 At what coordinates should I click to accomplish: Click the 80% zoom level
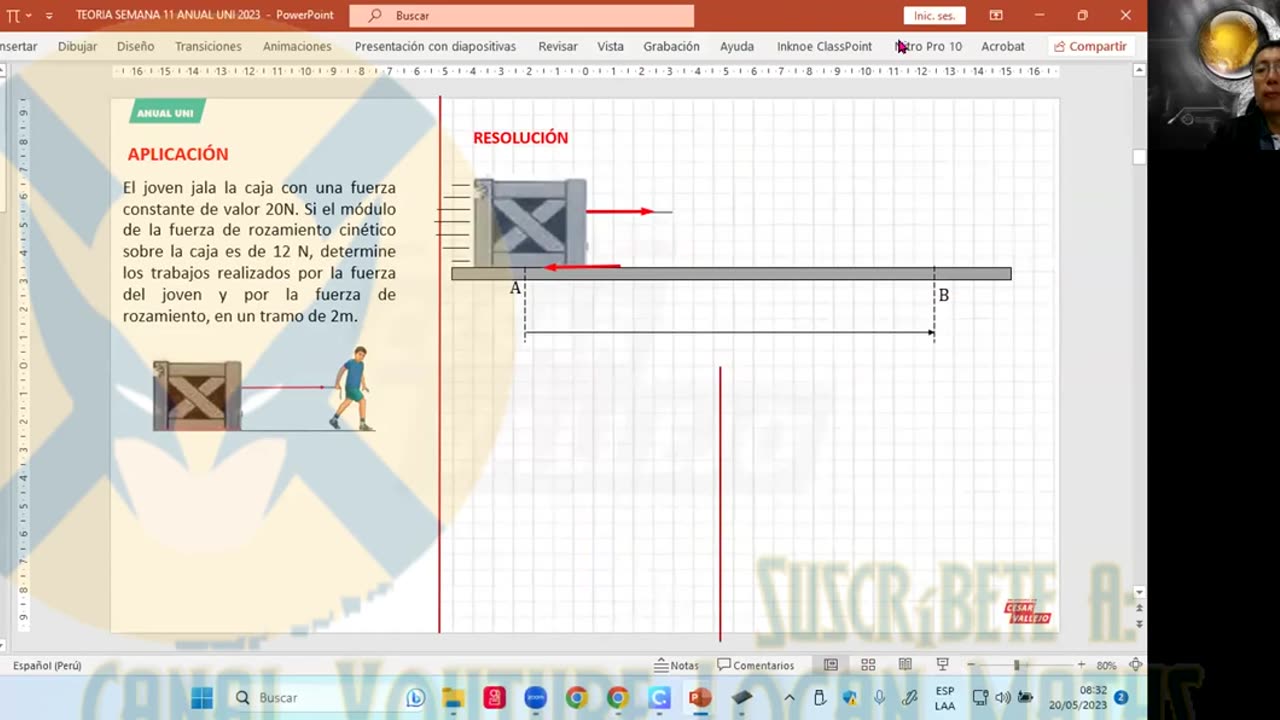tap(1106, 665)
